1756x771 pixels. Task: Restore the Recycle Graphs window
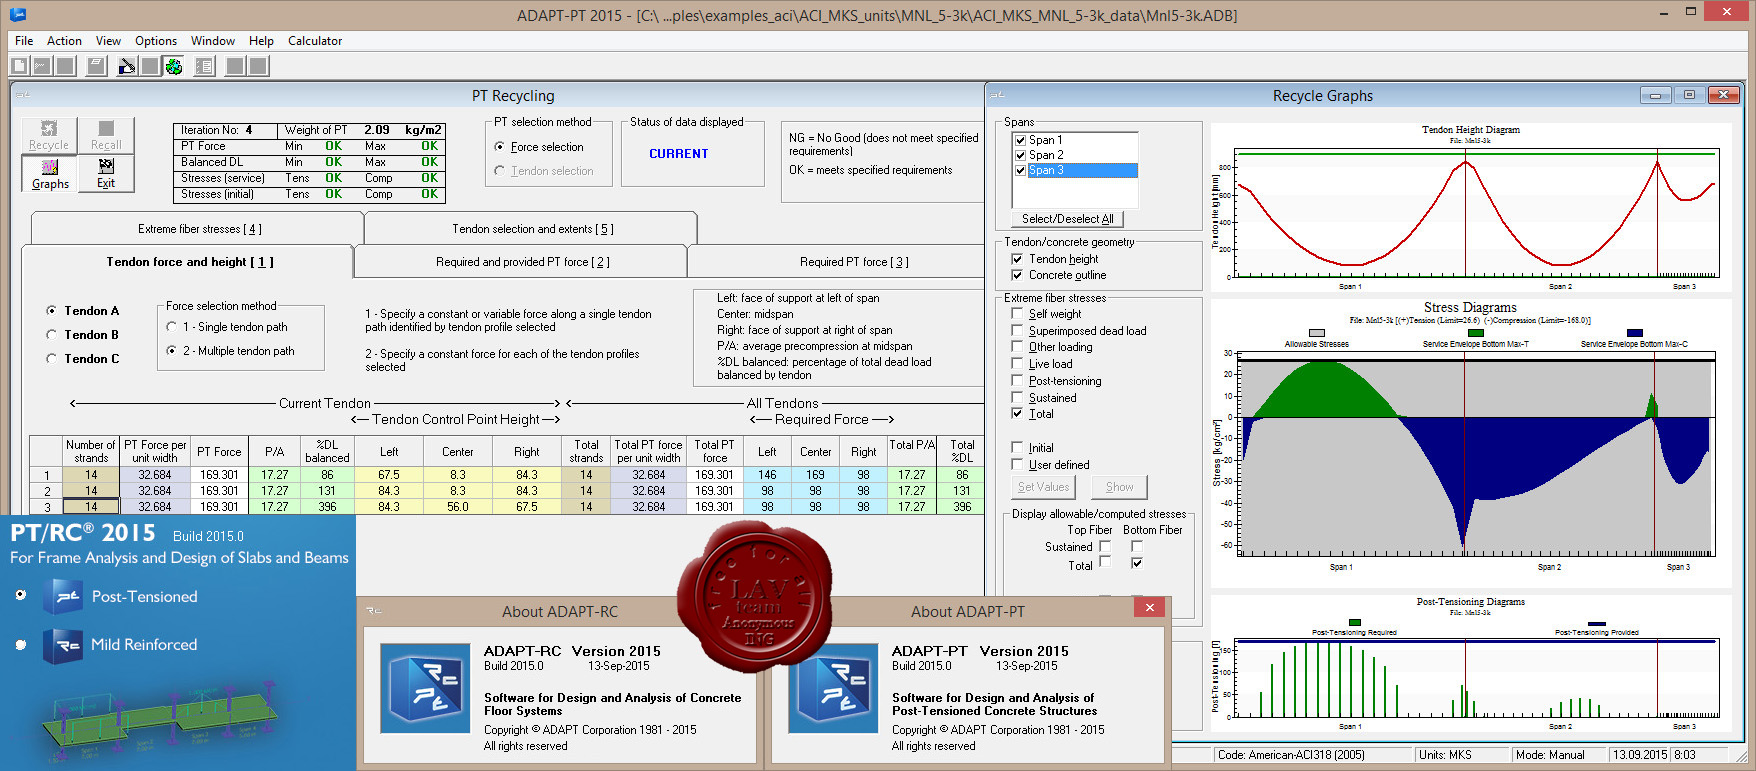coord(1689,95)
